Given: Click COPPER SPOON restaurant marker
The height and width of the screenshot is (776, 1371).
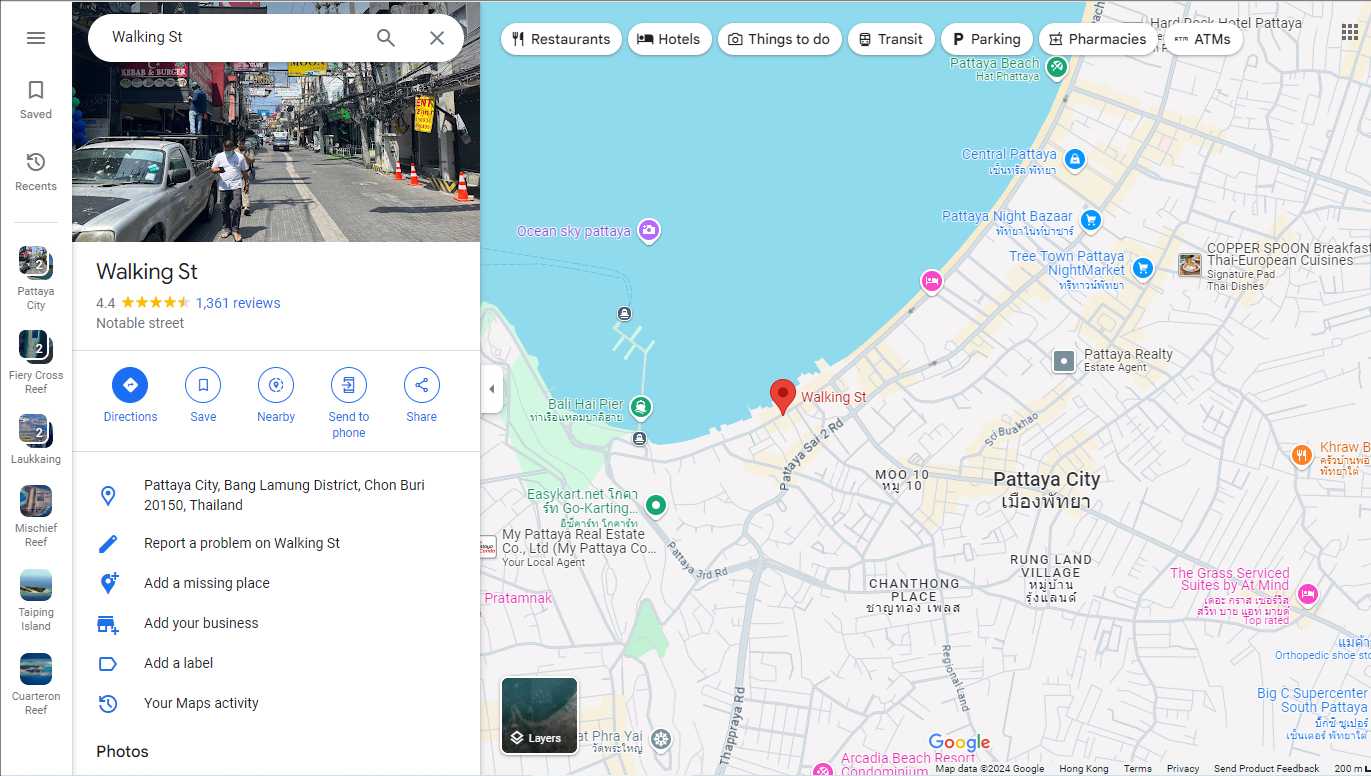Looking at the screenshot, I should tap(1190, 265).
